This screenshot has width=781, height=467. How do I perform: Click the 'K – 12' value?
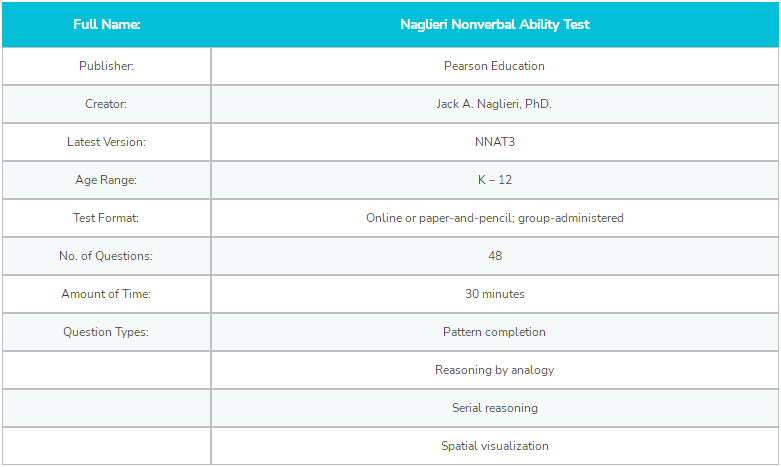point(495,180)
